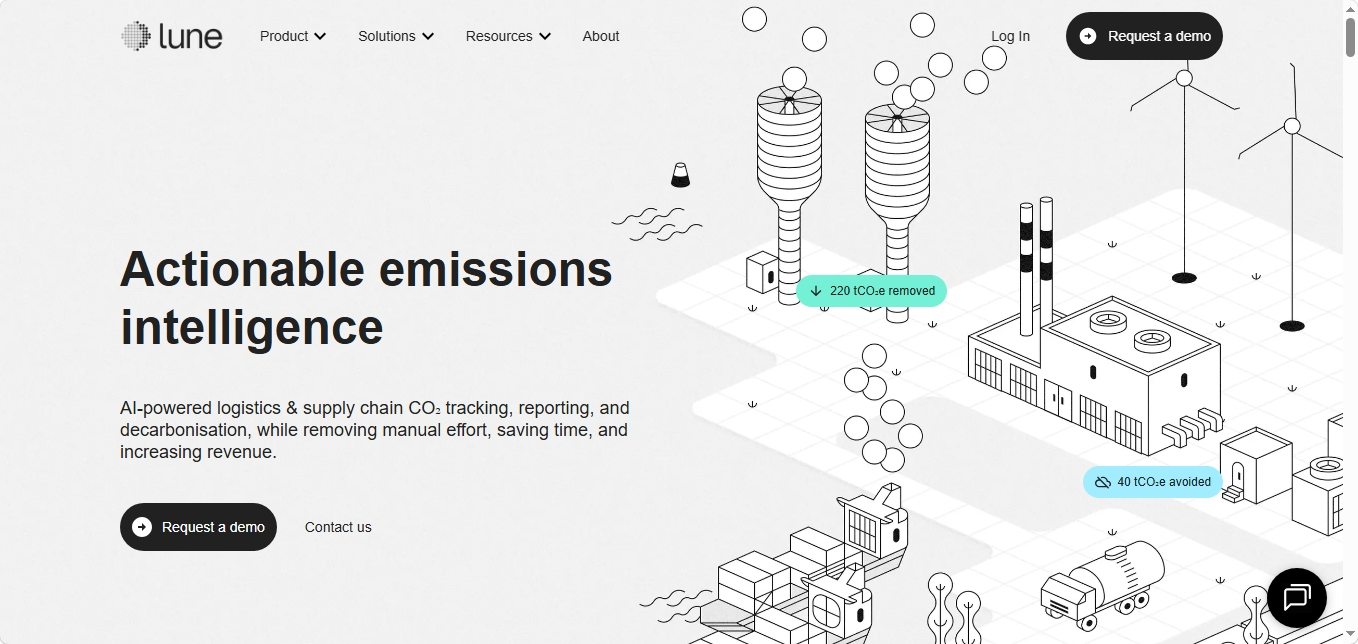Open the Contact us link

(338, 527)
